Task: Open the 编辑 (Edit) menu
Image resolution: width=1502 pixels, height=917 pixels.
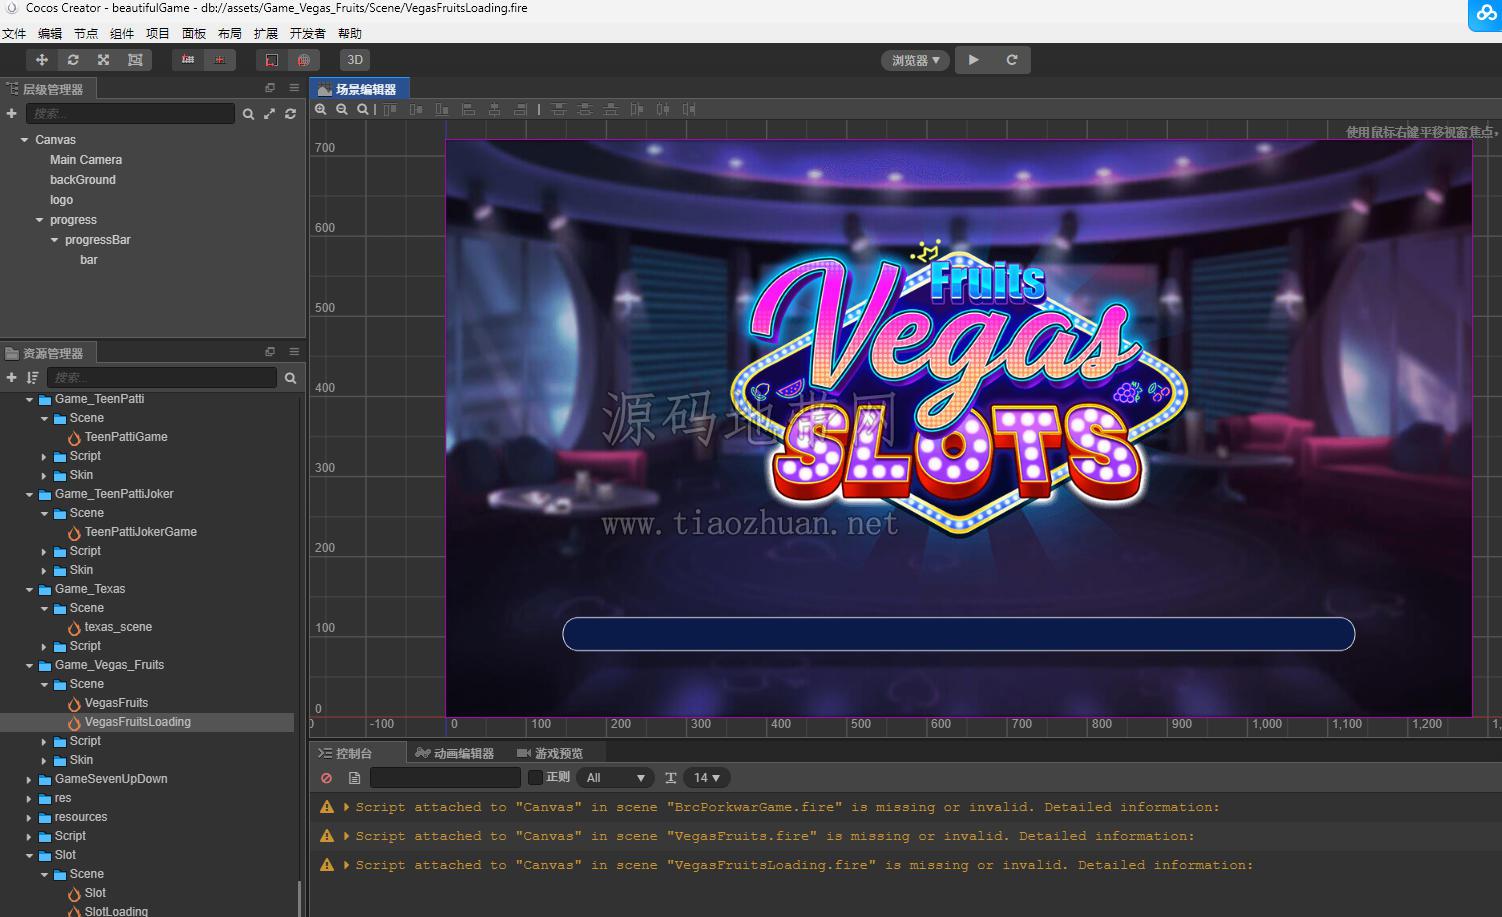Action: pos(50,34)
